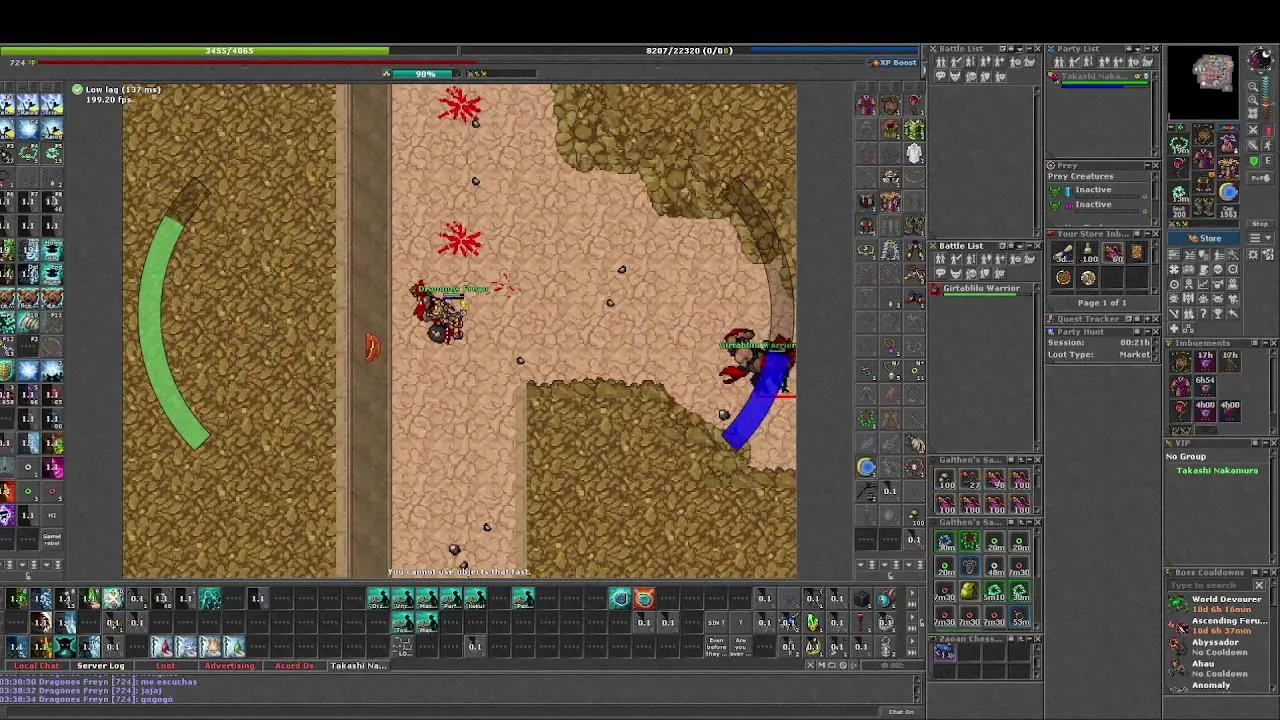Click the first Inactive prey slot

coord(1098,190)
